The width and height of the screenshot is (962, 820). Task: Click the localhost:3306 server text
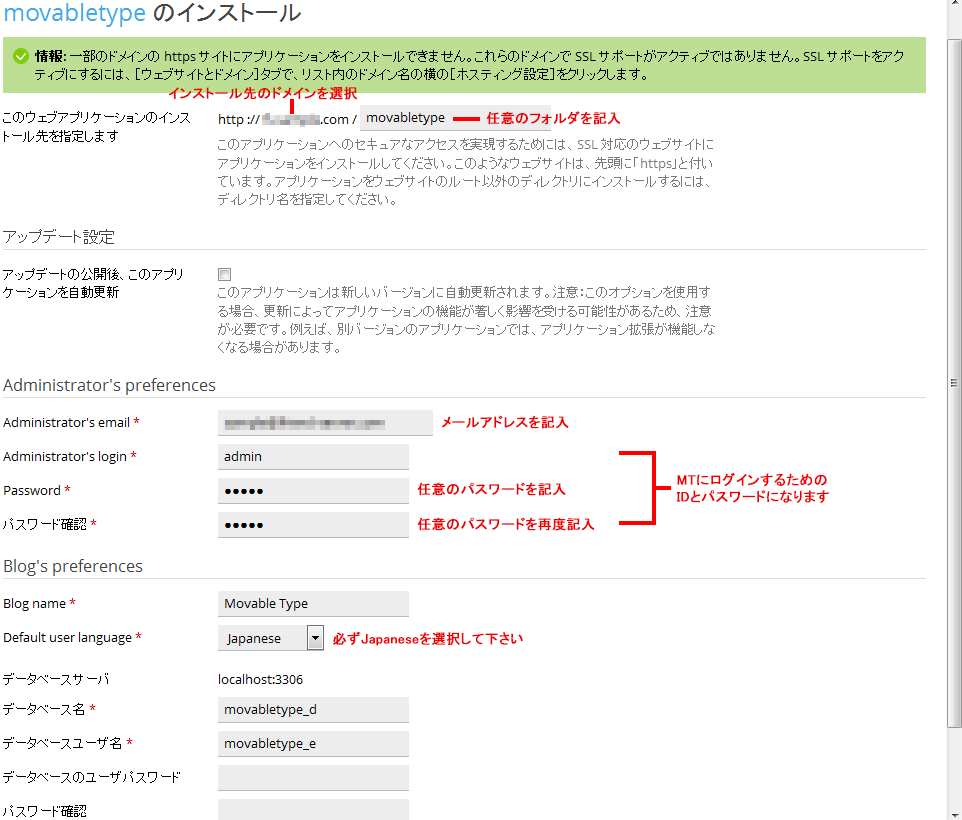[x=260, y=680]
